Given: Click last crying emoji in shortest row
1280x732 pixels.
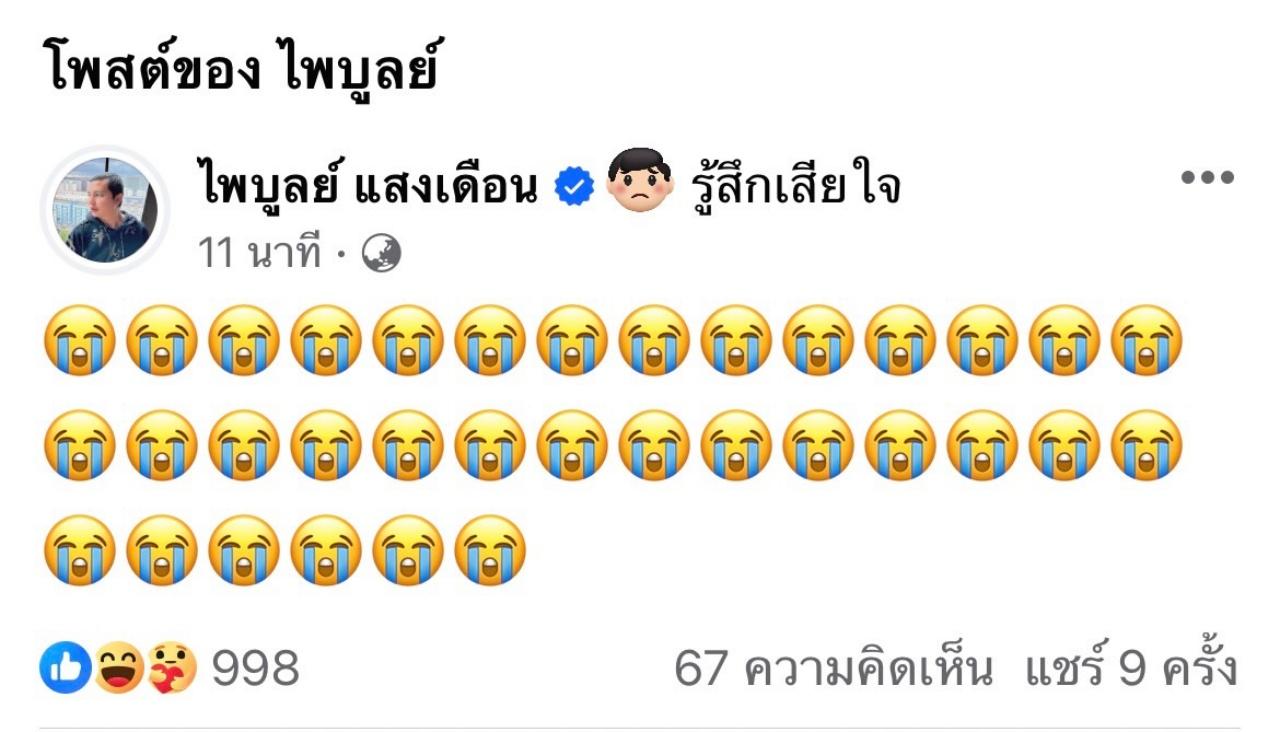Looking at the screenshot, I should 490,550.
